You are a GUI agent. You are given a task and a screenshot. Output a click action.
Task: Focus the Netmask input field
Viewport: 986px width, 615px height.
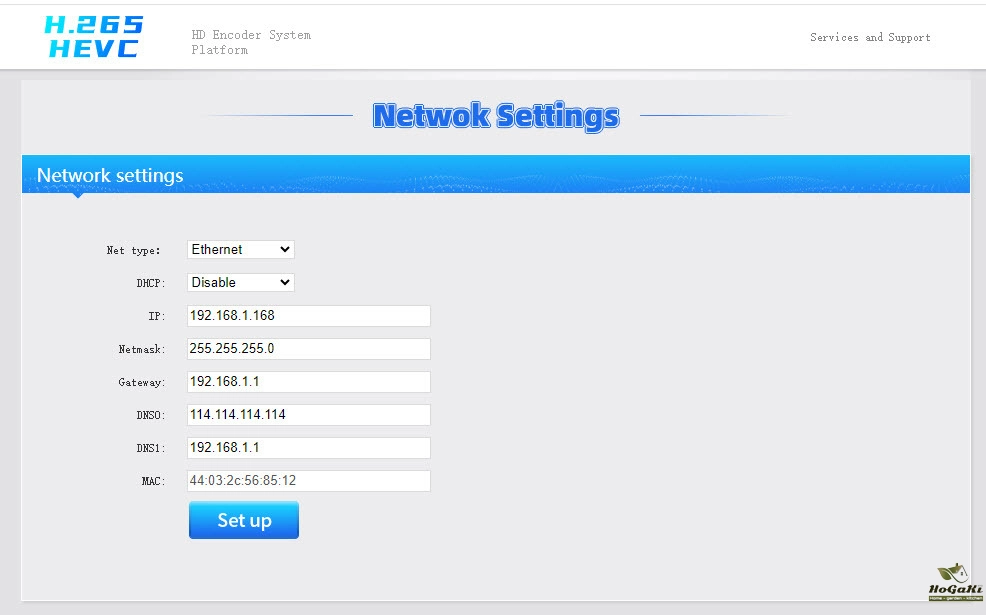click(309, 348)
